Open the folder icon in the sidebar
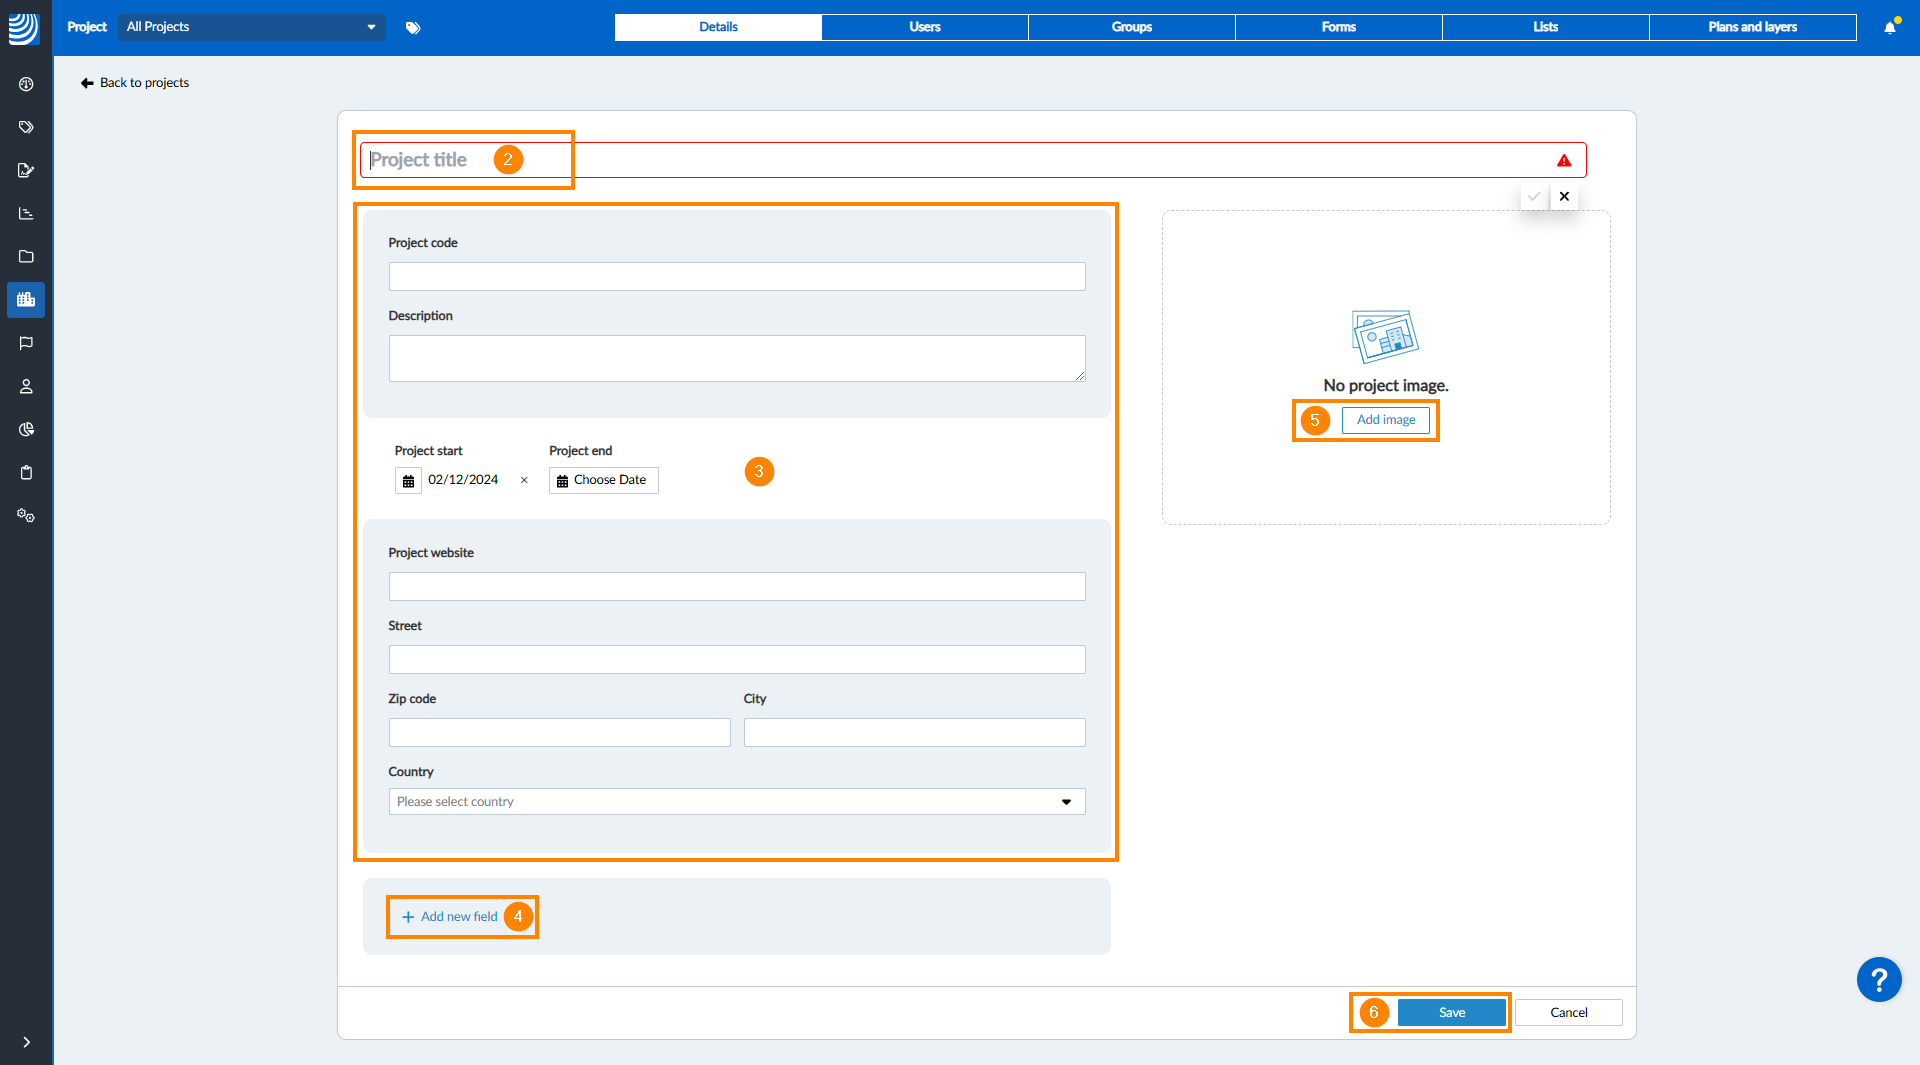The width and height of the screenshot is (1920, 1065). click(x=26, y=256)
